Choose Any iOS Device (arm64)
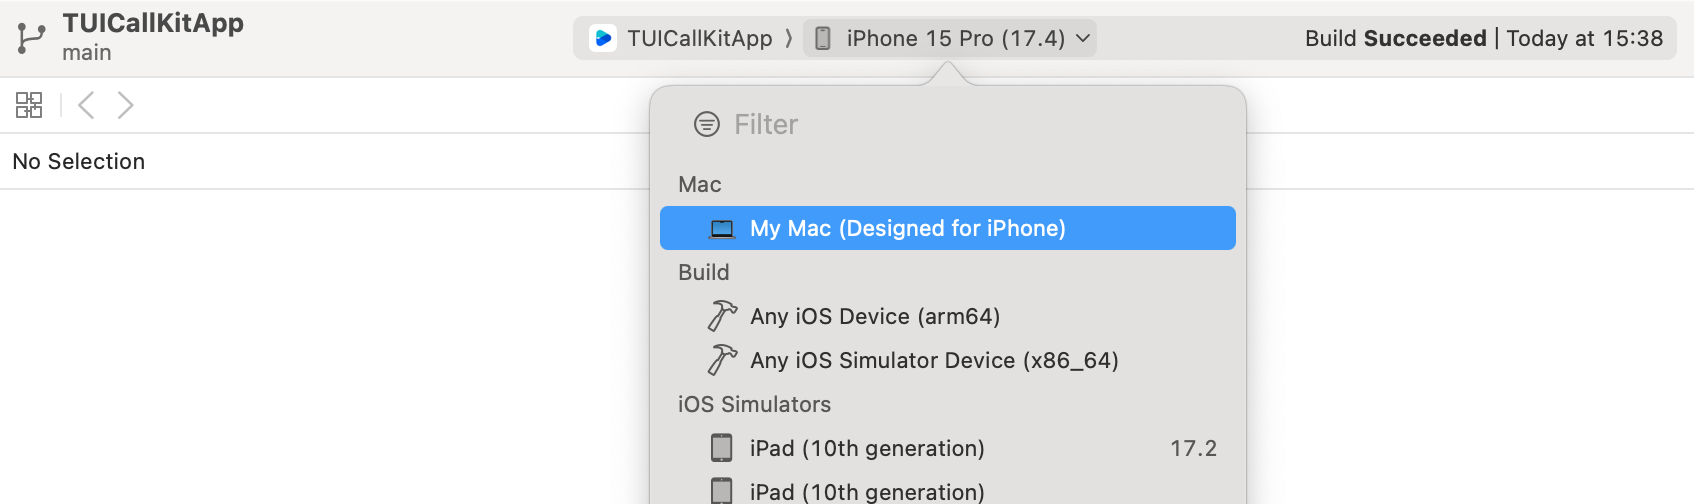 [875, 316]
